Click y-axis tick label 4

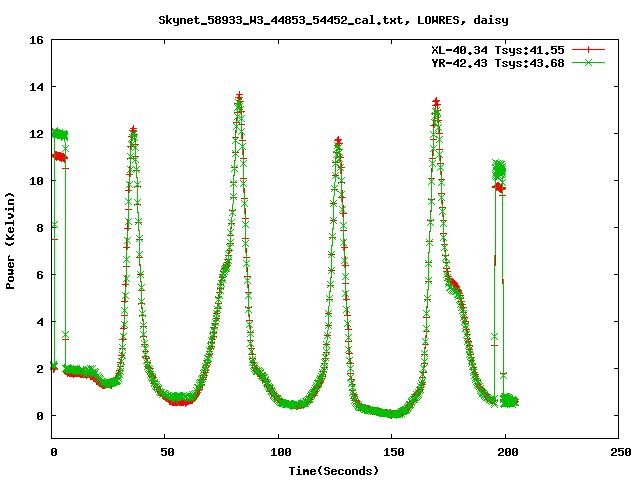[x=40, y=322]
